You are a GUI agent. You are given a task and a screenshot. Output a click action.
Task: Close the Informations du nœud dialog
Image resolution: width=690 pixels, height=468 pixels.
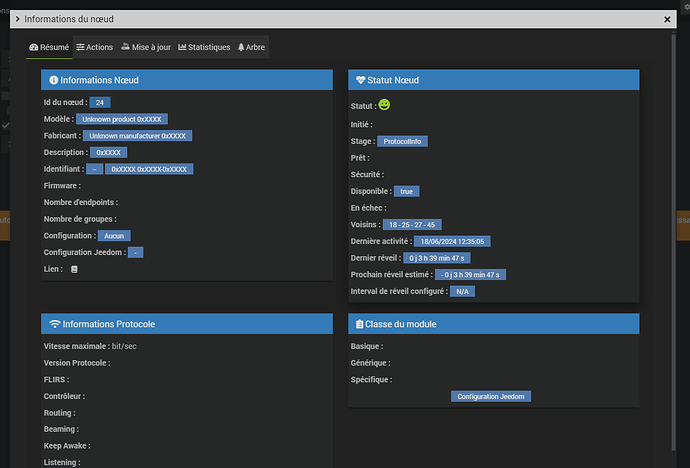coord(668,19)
